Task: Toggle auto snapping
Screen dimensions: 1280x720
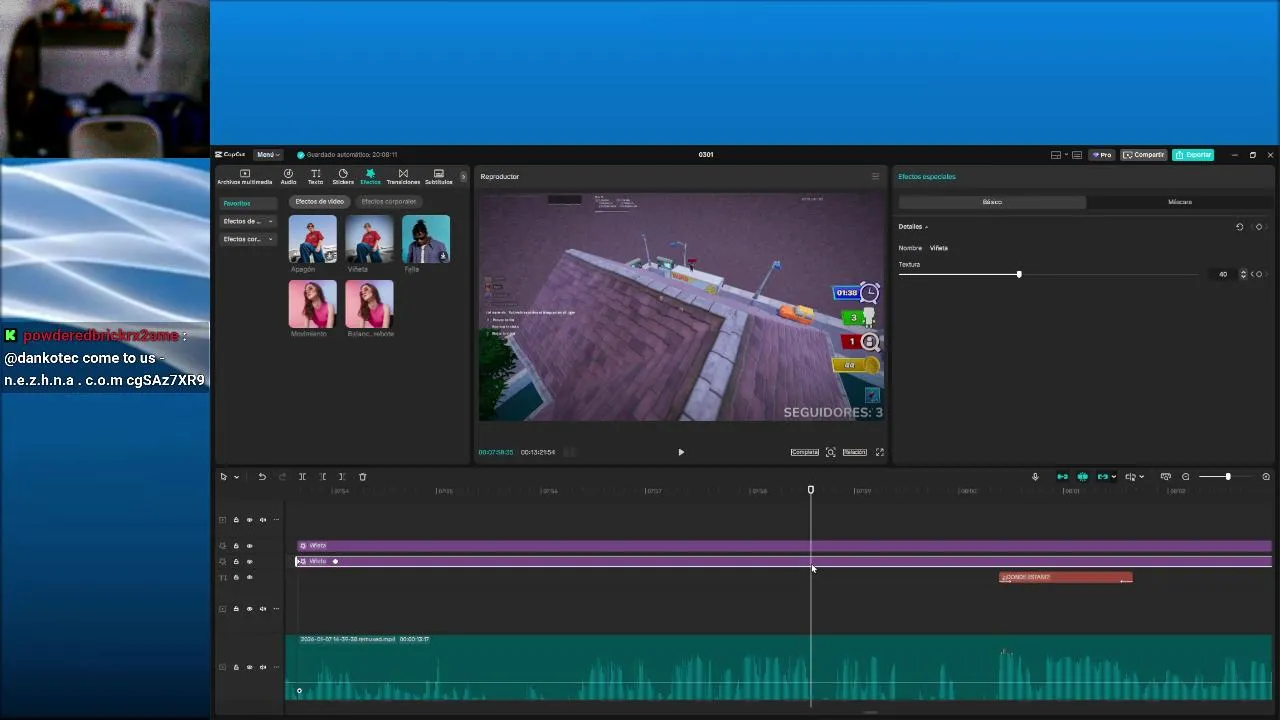Action: [1082, 477]
